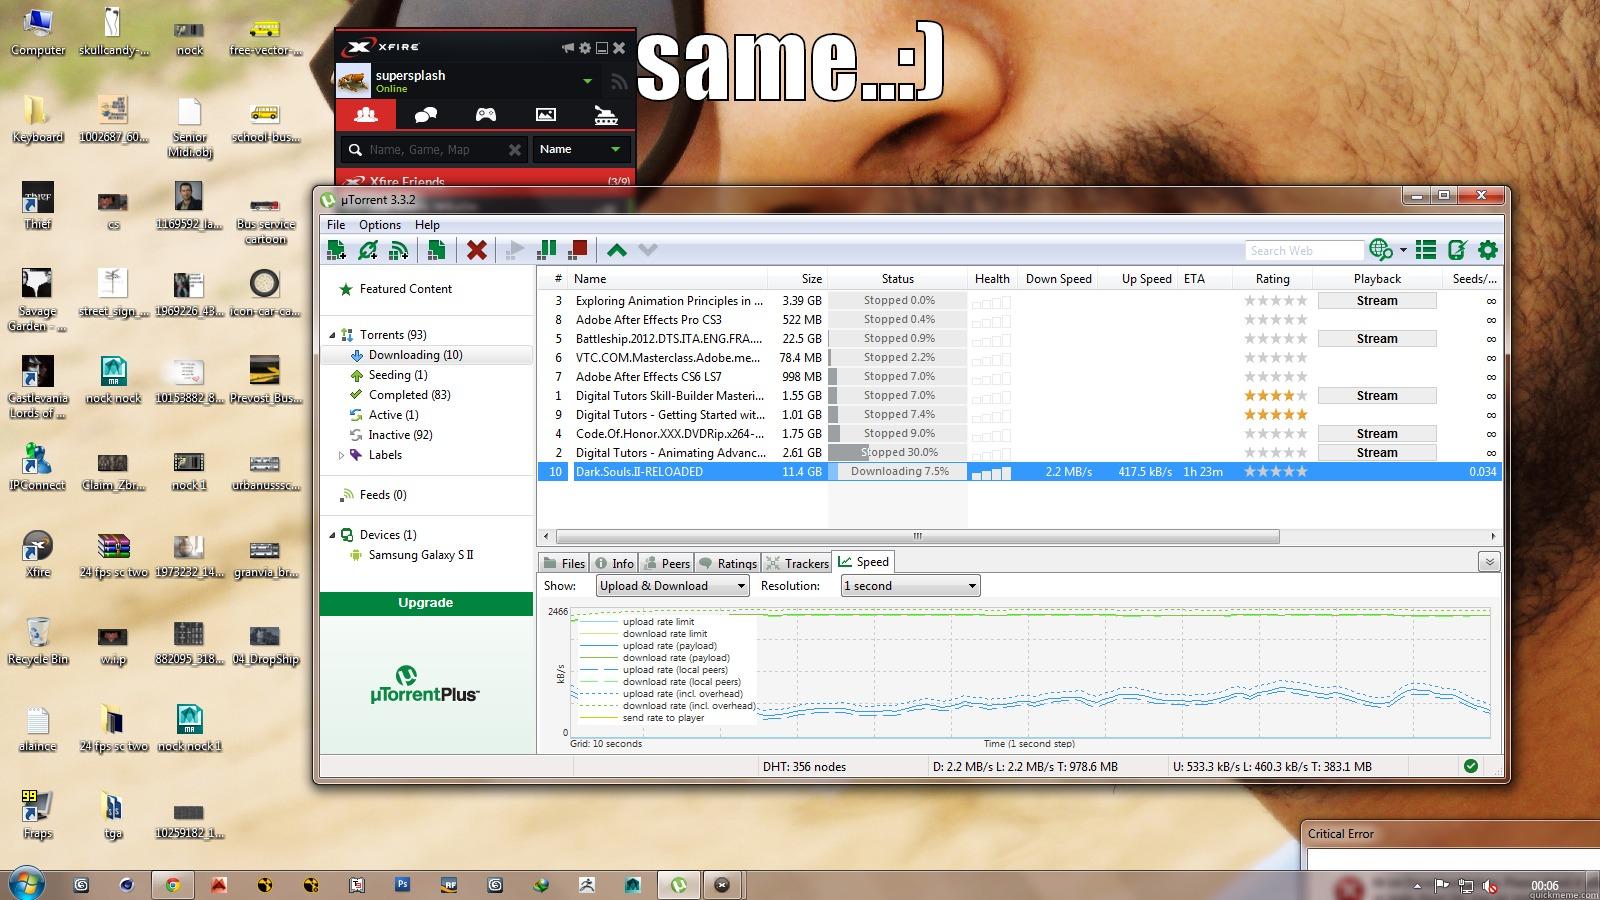Click Photoshop icon in taskbar
The image size is (1600, 900).
click(403, 884)
